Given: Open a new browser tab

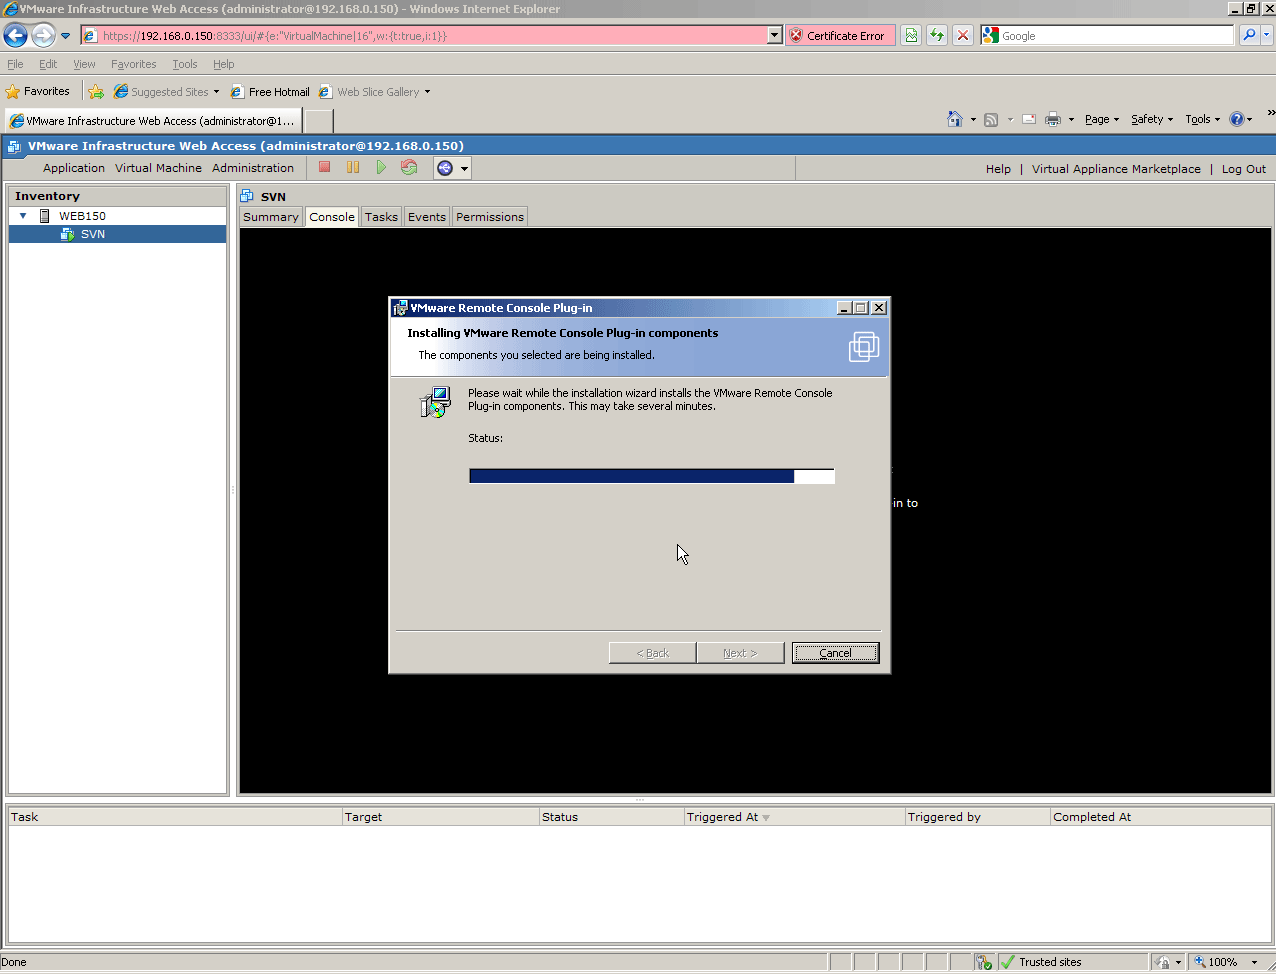Looking at the screenshot, I should (x=318, y=121).
